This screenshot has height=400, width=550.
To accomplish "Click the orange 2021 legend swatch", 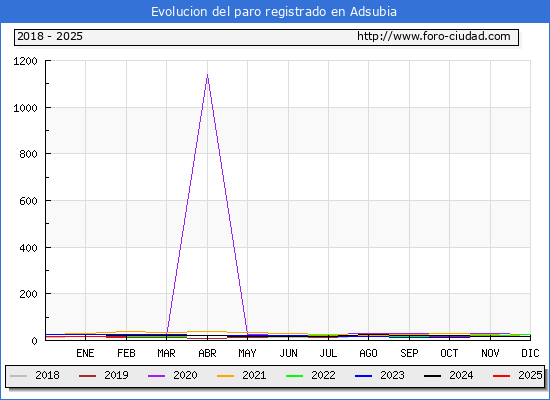I will [x=226, y=376].
